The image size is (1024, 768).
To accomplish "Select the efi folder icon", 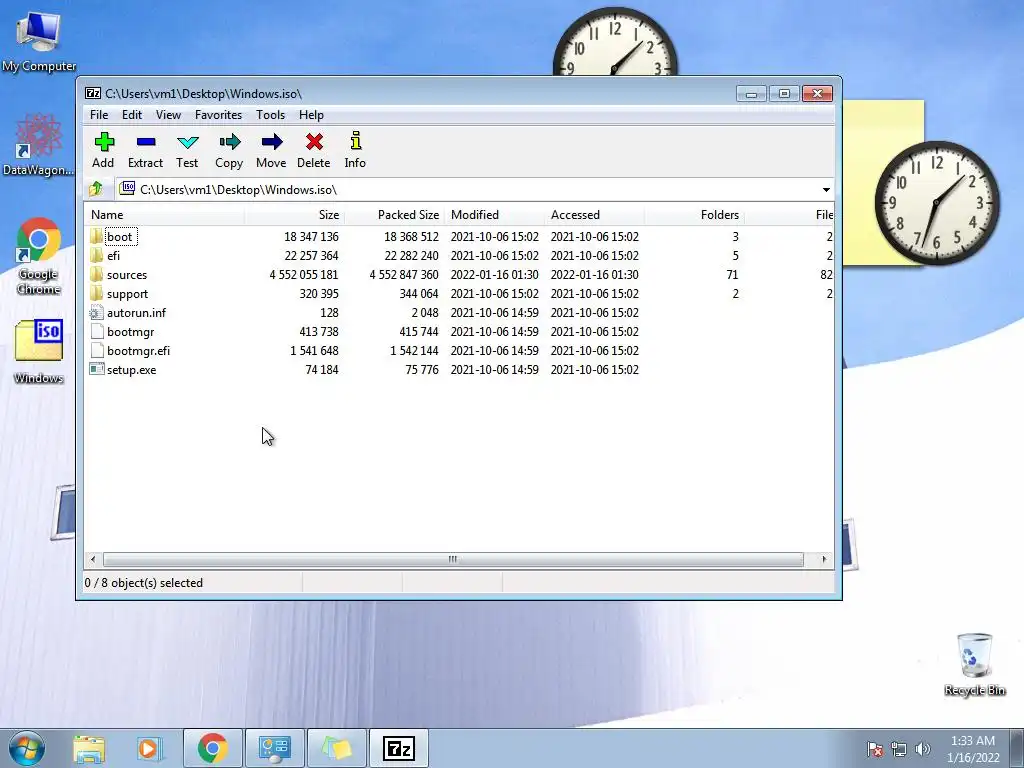I will coord(97,255).
